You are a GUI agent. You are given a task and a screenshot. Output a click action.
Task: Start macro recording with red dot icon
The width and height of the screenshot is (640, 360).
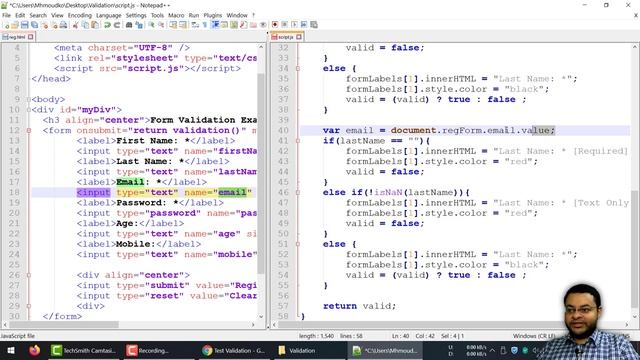point(275,25)
